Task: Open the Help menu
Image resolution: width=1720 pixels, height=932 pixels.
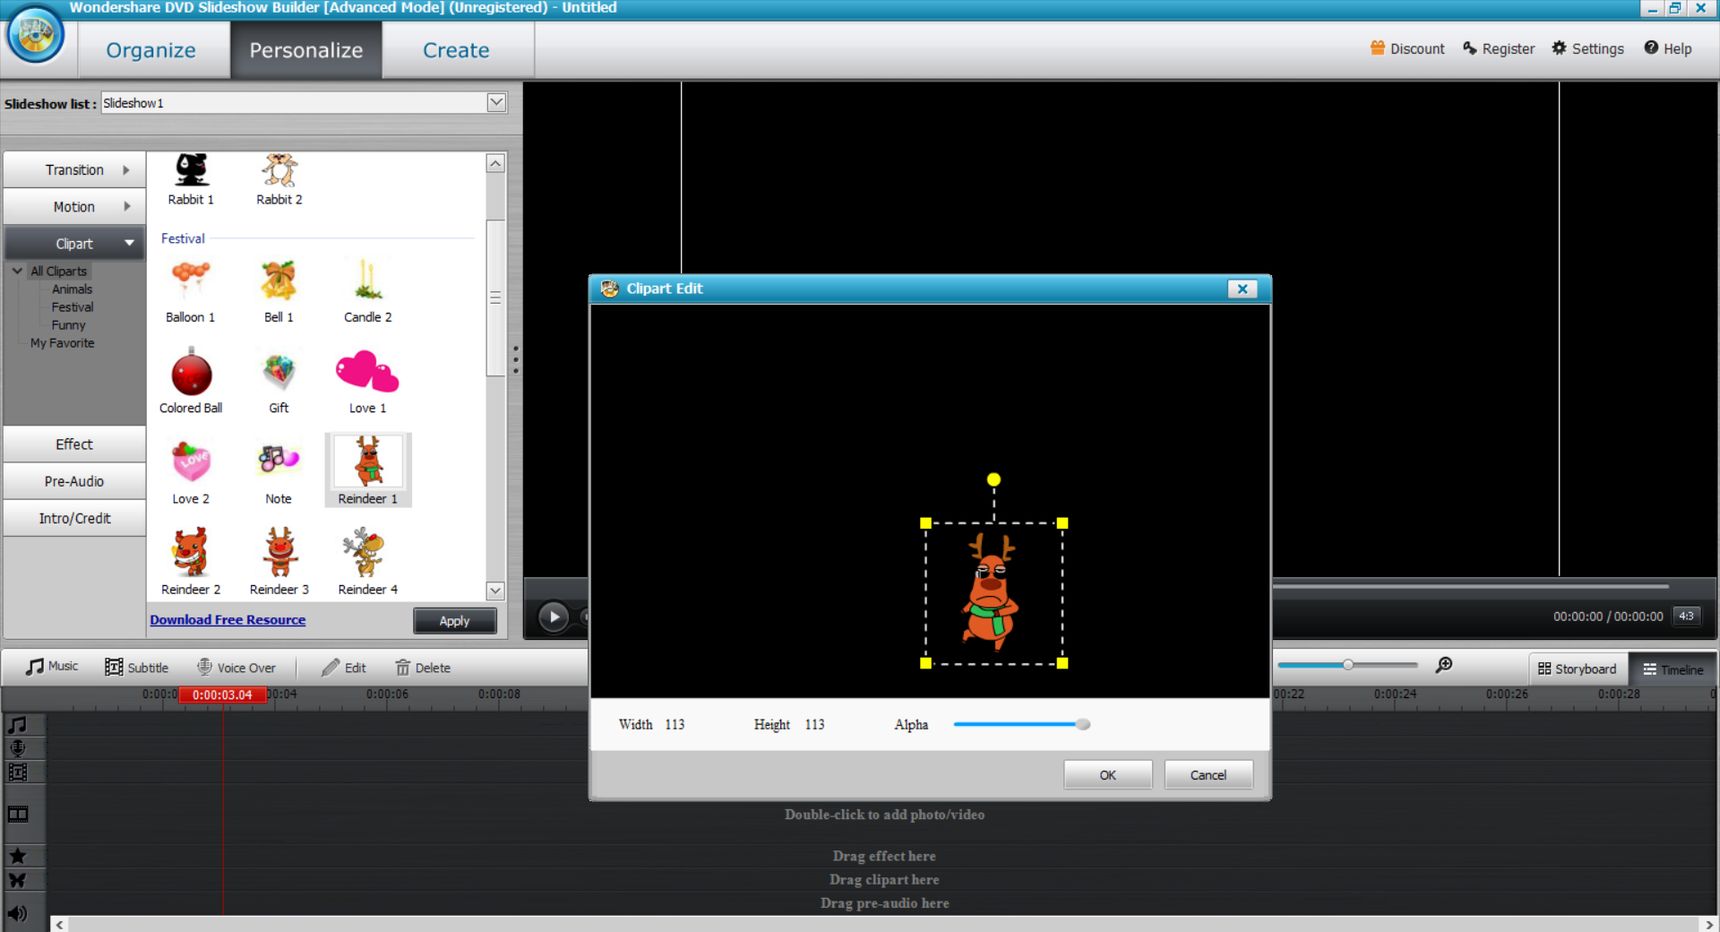Action: point(1668,48)
